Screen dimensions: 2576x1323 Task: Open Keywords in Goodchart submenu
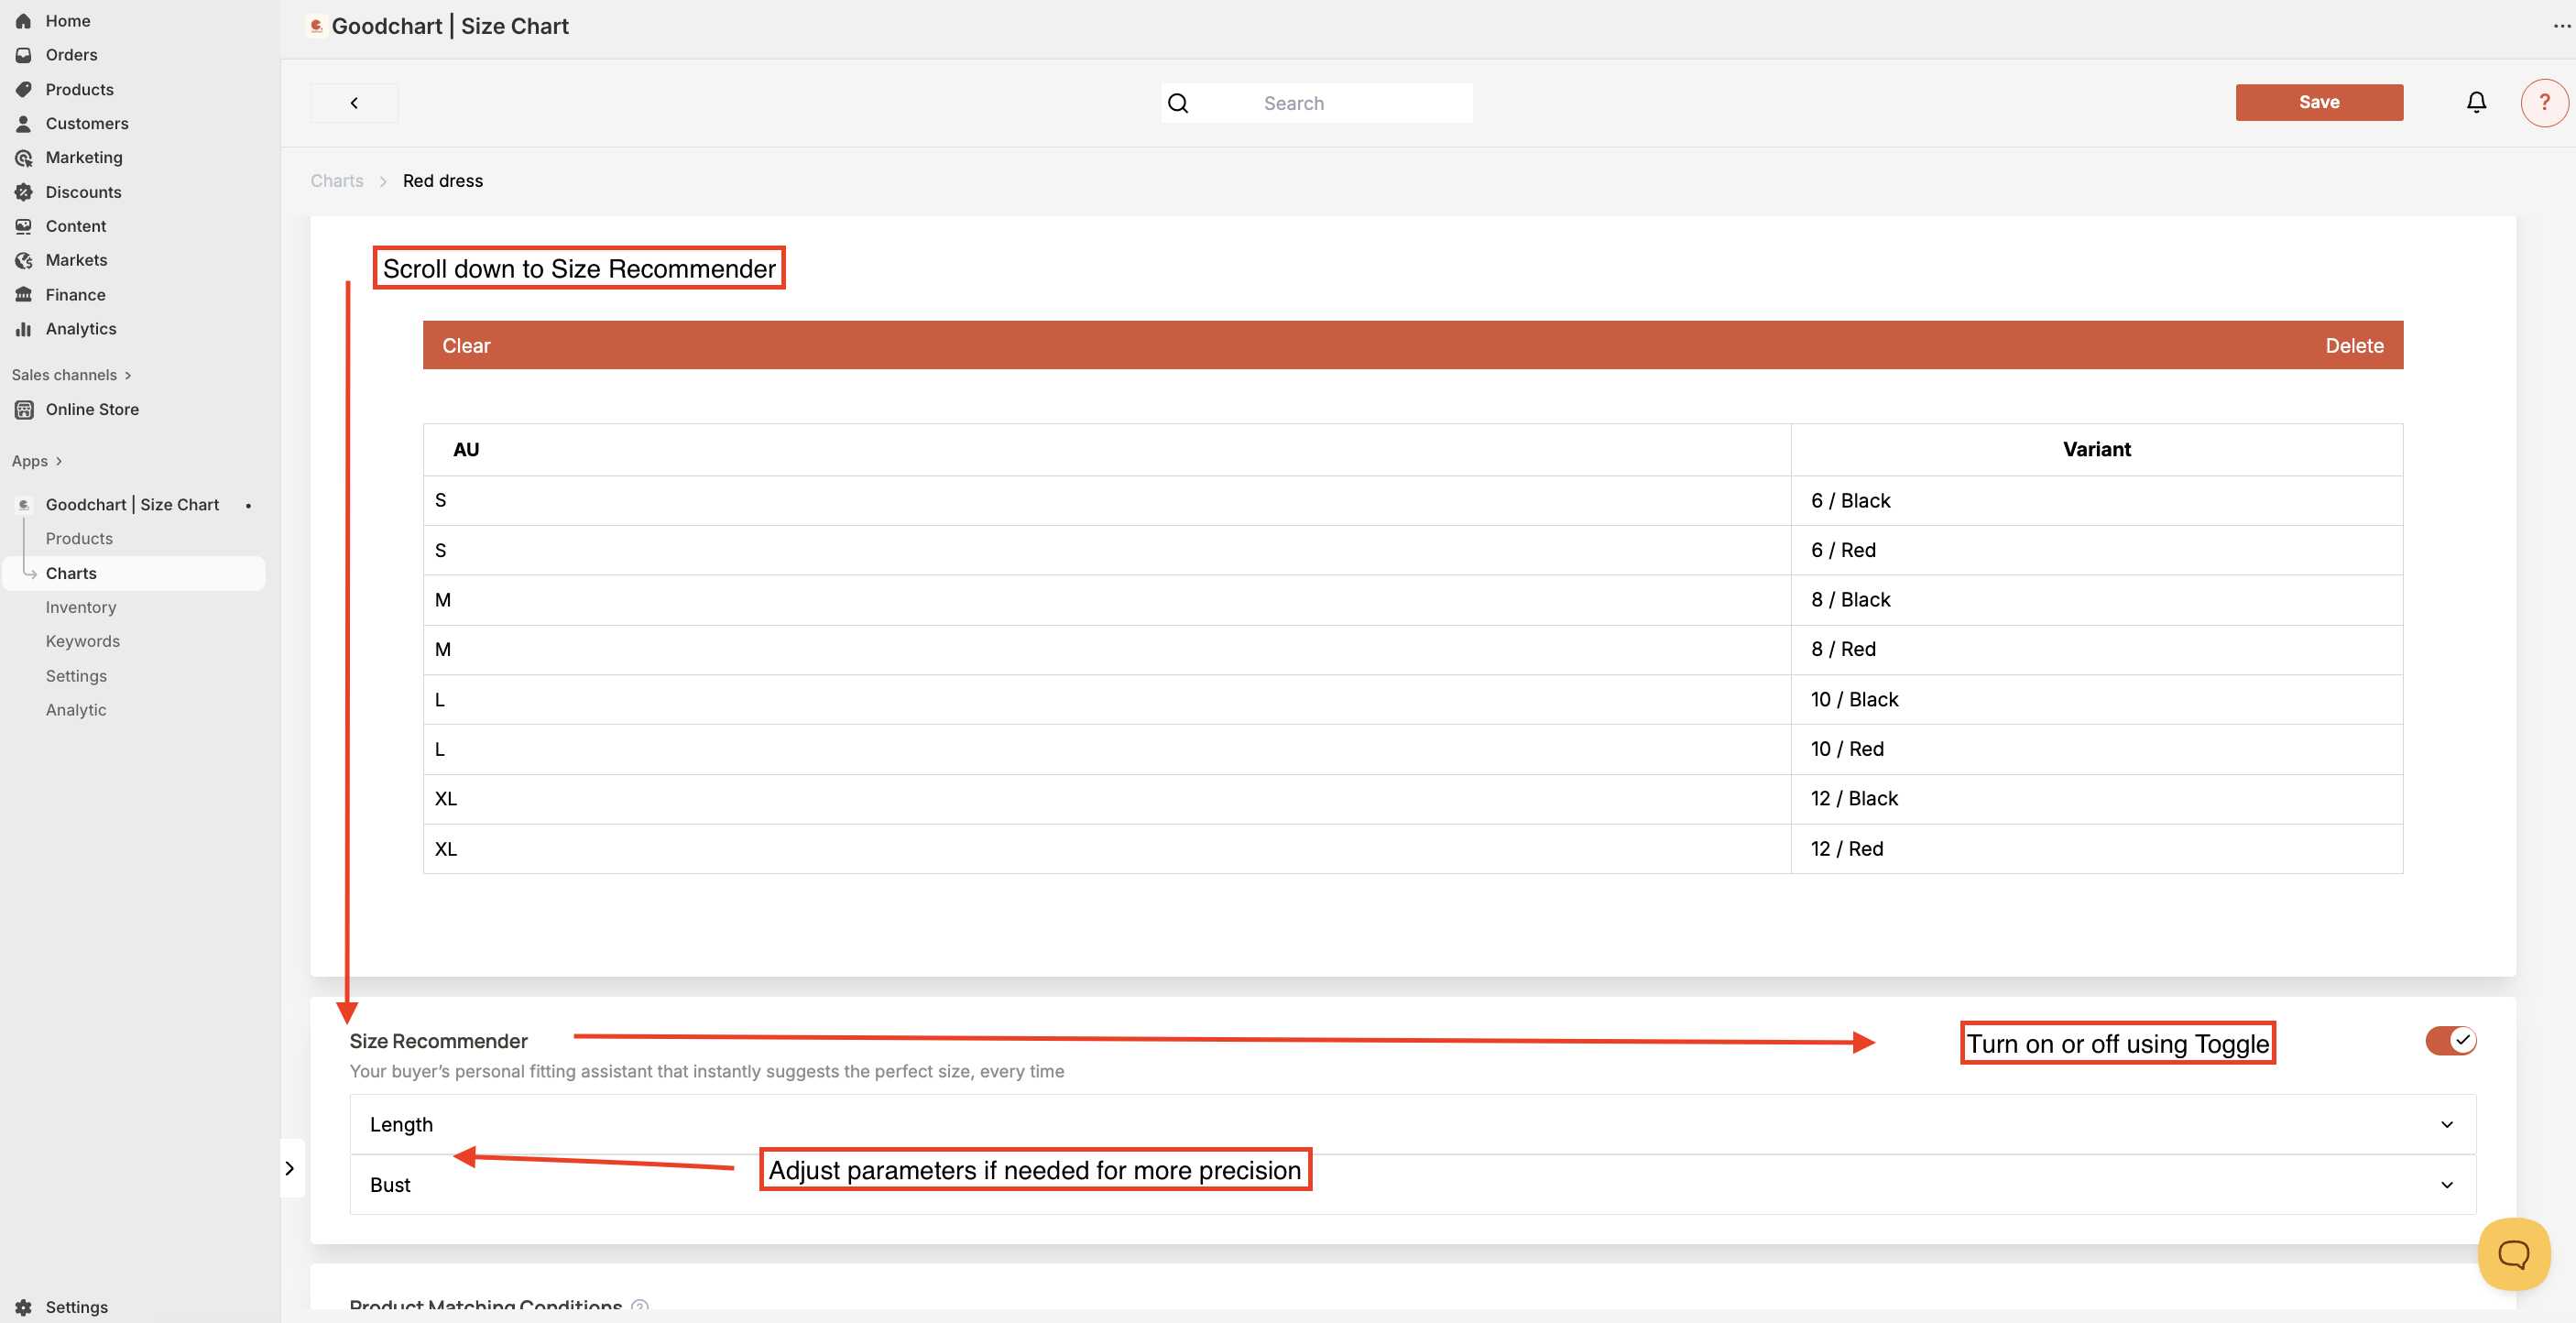pyautogui.click(x=82, y=641)
